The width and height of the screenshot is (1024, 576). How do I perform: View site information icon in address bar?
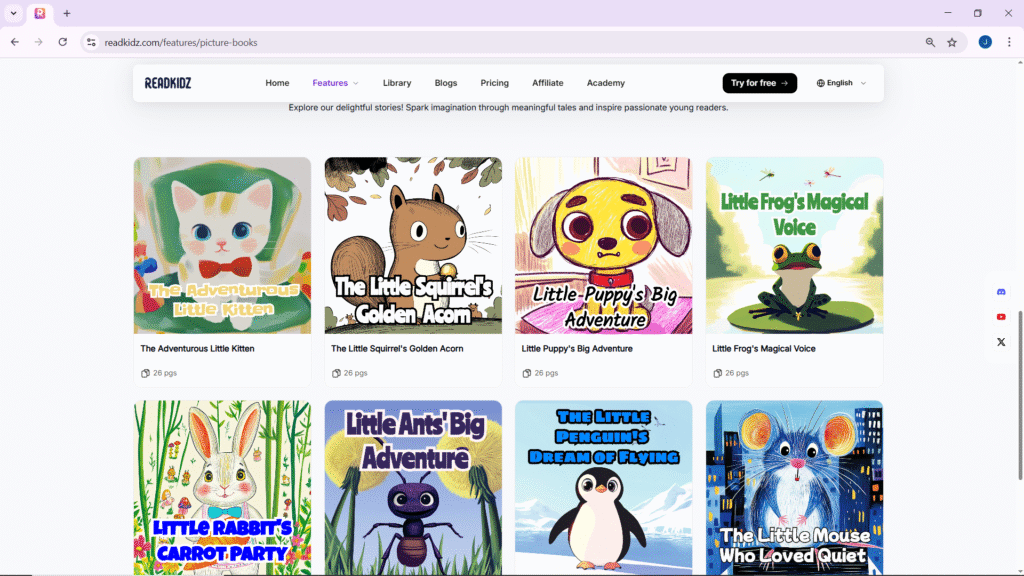pyautogui.click(x=91, y=42)
